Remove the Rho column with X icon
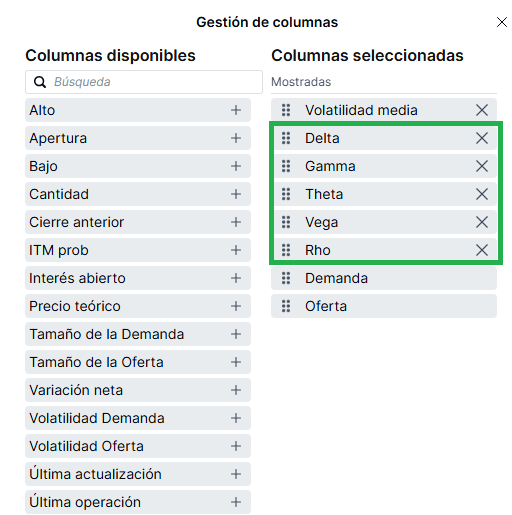Screen dimensions: 512x515 (482, 250)
